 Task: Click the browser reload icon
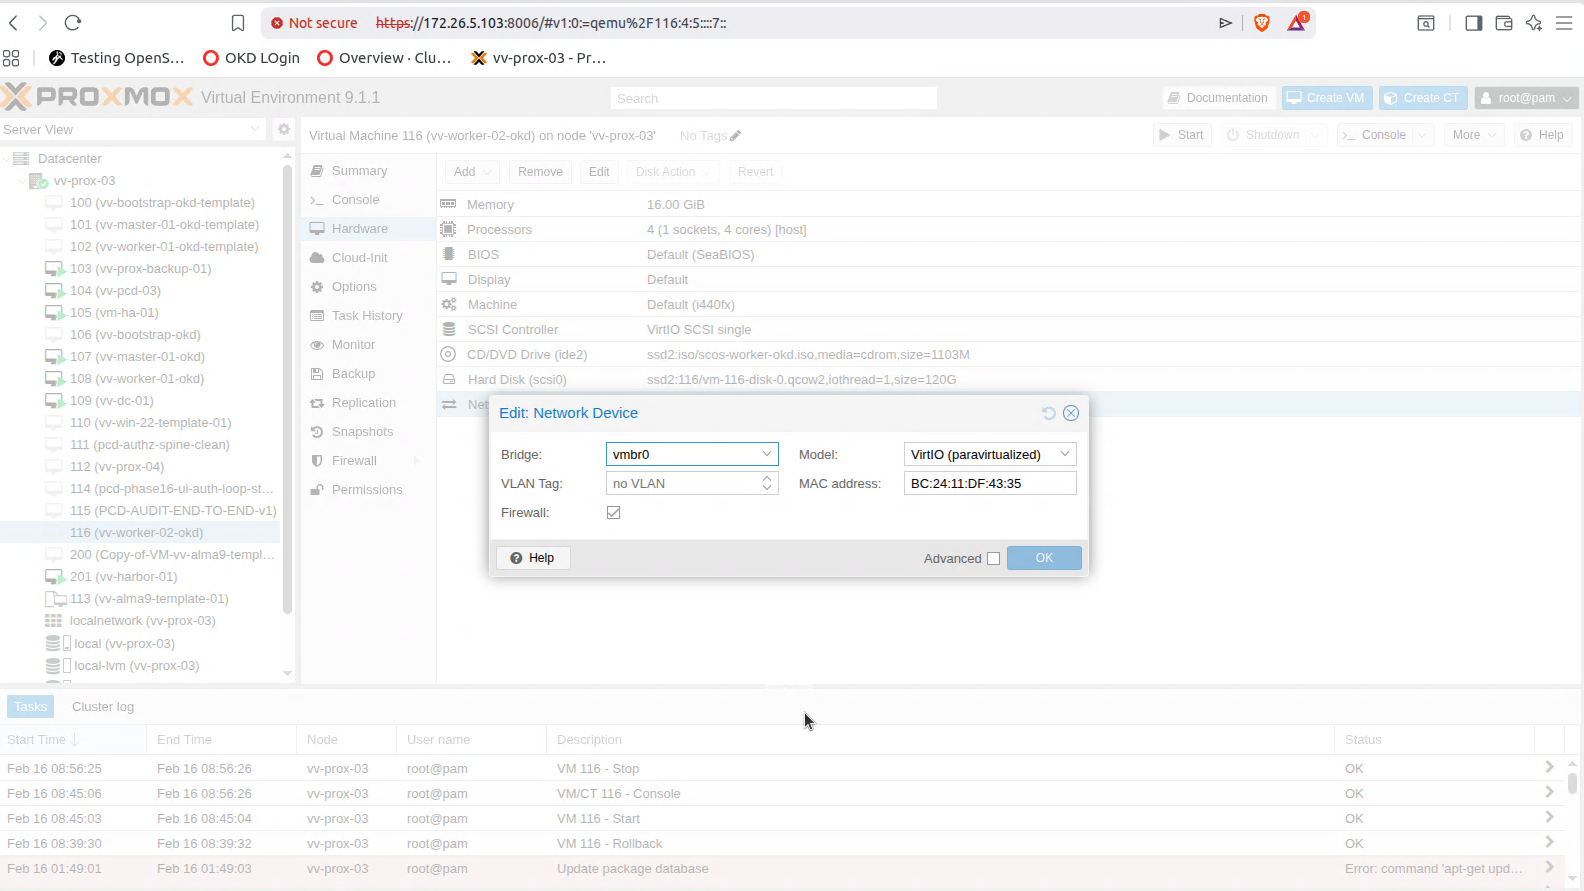(73, 23)
